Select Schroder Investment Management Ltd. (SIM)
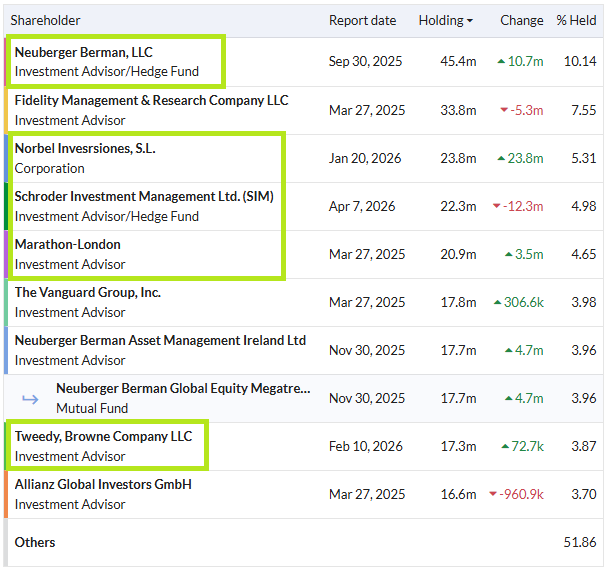The image size is (610, 573). [144, 196]
